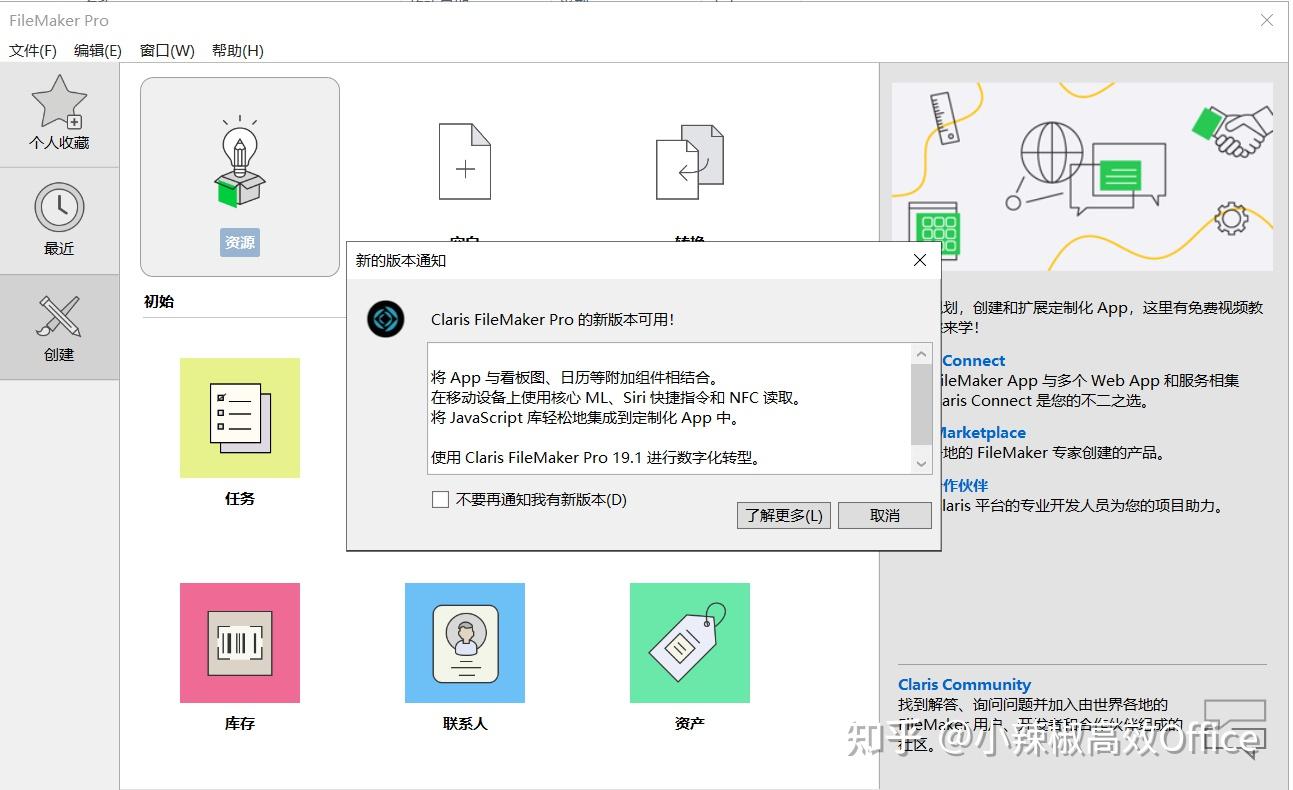Screen dimensions: 1293x790
Task: Click the scroll-down arrow in the dialog
Action: pos(921,463)
